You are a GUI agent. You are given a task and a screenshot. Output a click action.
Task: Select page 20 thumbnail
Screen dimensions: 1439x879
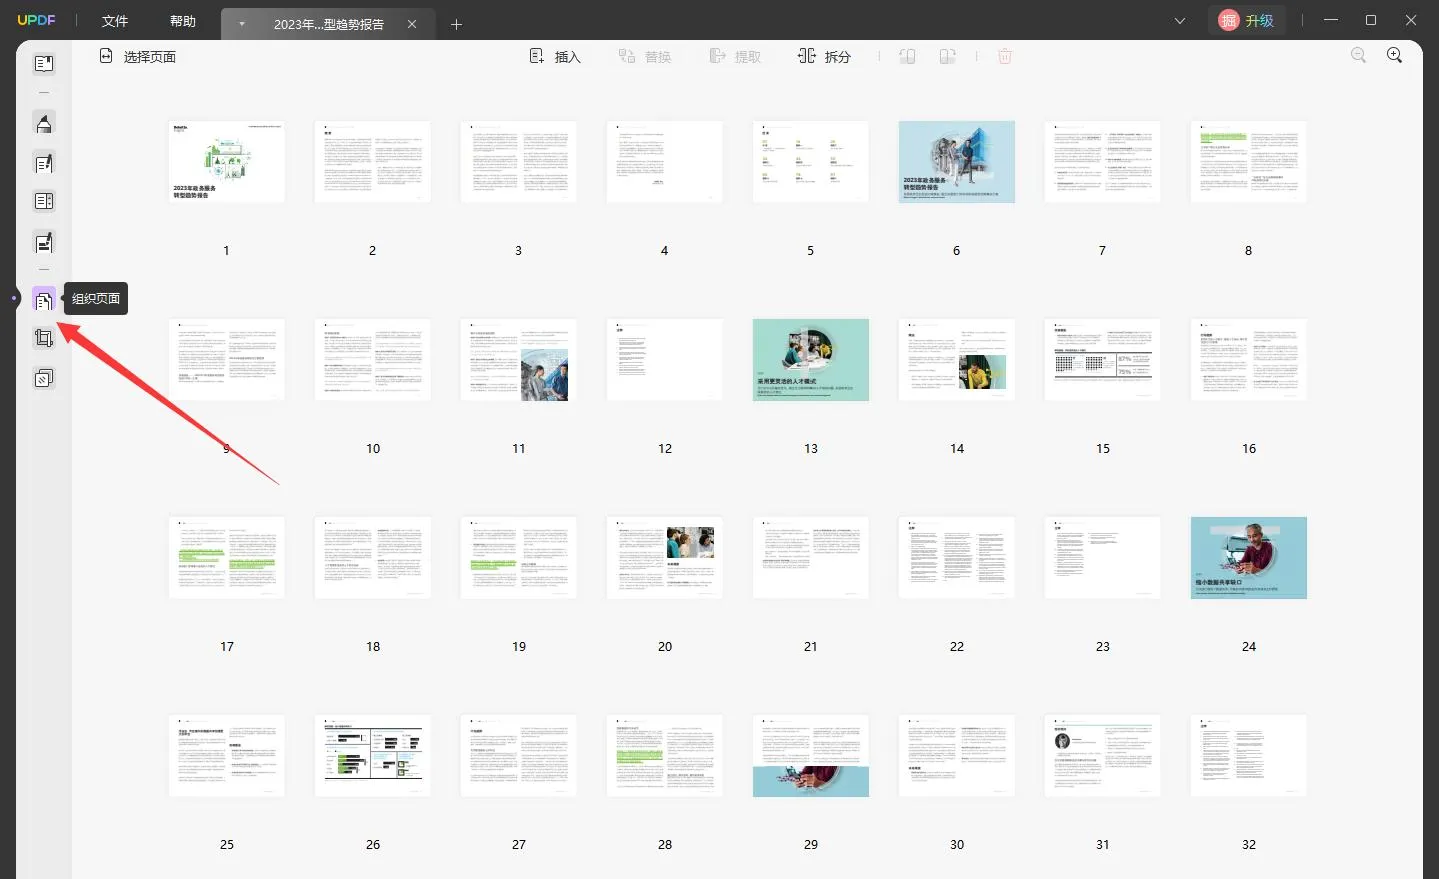(665, 558)
